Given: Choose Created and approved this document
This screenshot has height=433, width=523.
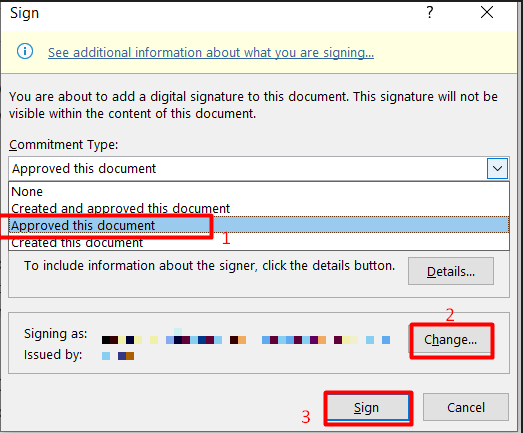Looking at the screenshot, I should (259, 208).
